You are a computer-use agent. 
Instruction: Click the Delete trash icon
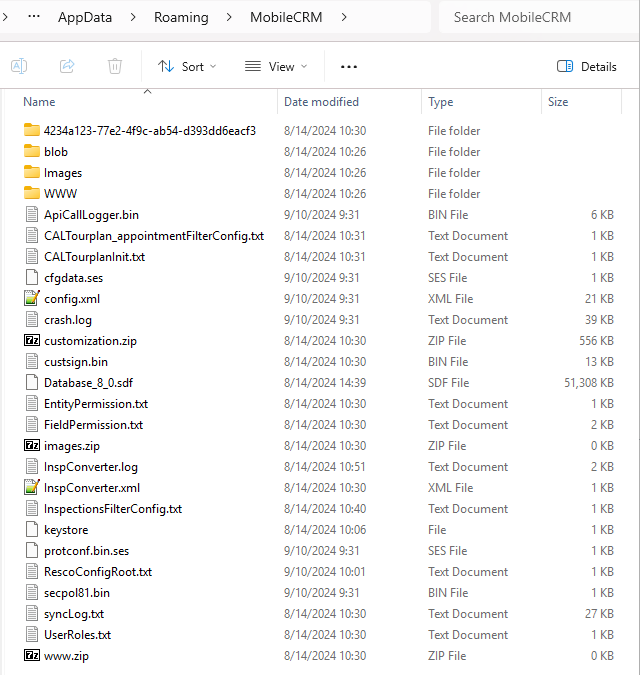[x=115, y=66]
